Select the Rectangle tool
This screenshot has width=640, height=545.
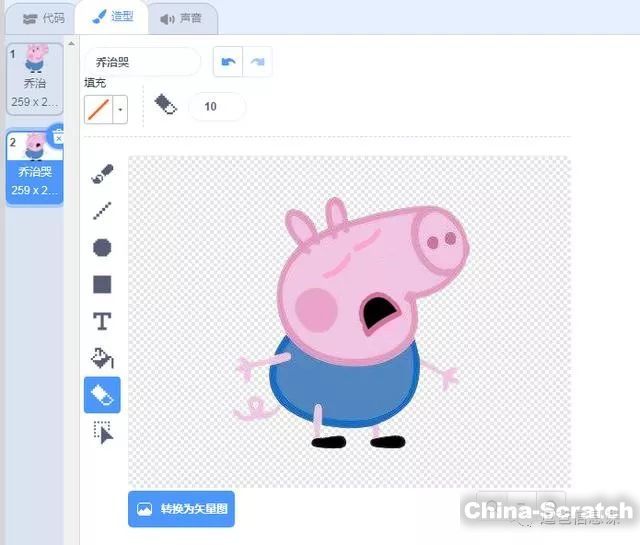click(x=102, y=284)
